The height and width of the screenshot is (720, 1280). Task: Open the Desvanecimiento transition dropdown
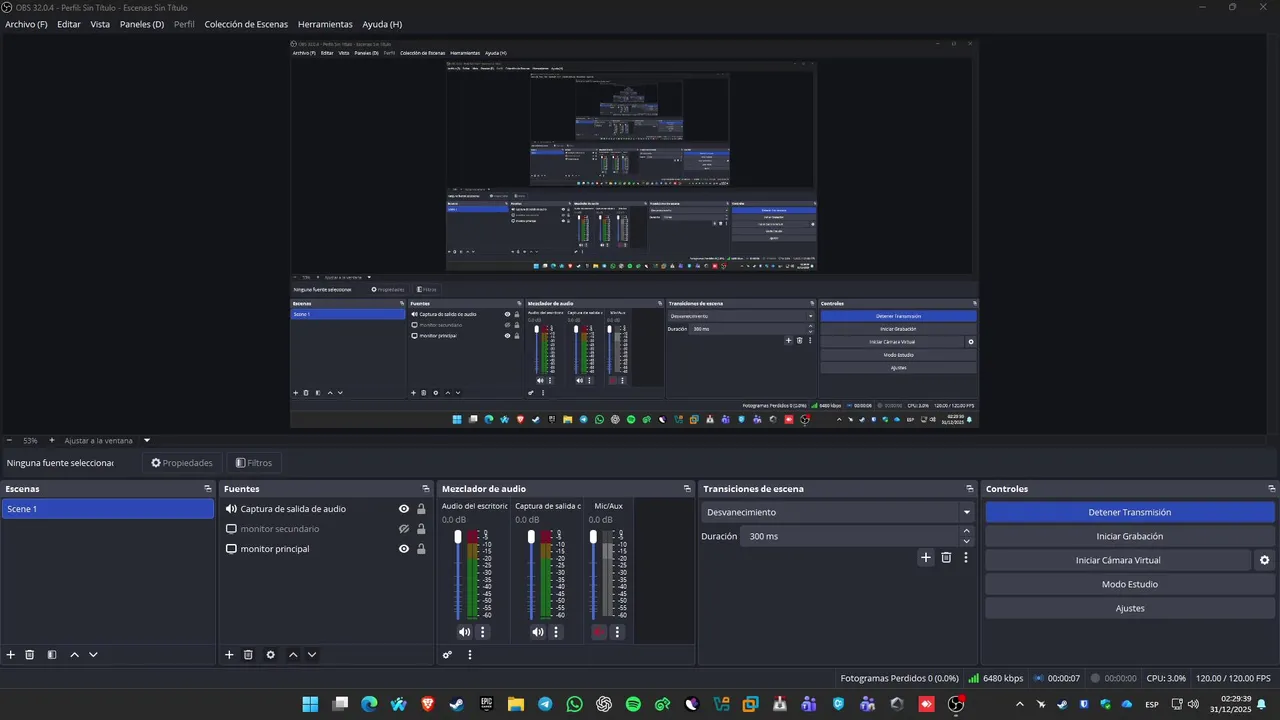[x=837, y=512]
